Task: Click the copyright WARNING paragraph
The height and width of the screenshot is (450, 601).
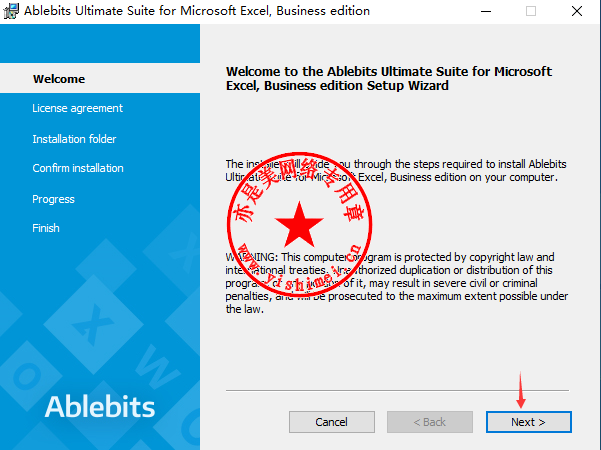Action: coord(397,283)
